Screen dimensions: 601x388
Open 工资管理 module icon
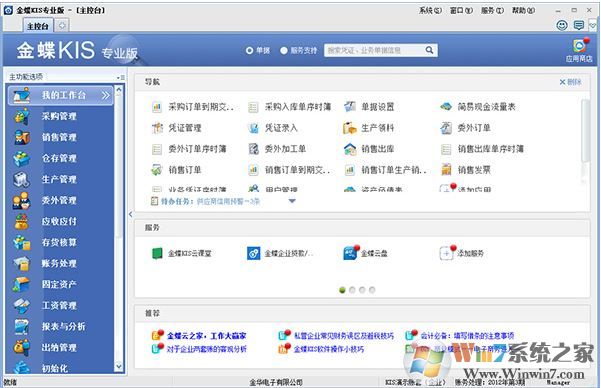click(x=22, y=306)
